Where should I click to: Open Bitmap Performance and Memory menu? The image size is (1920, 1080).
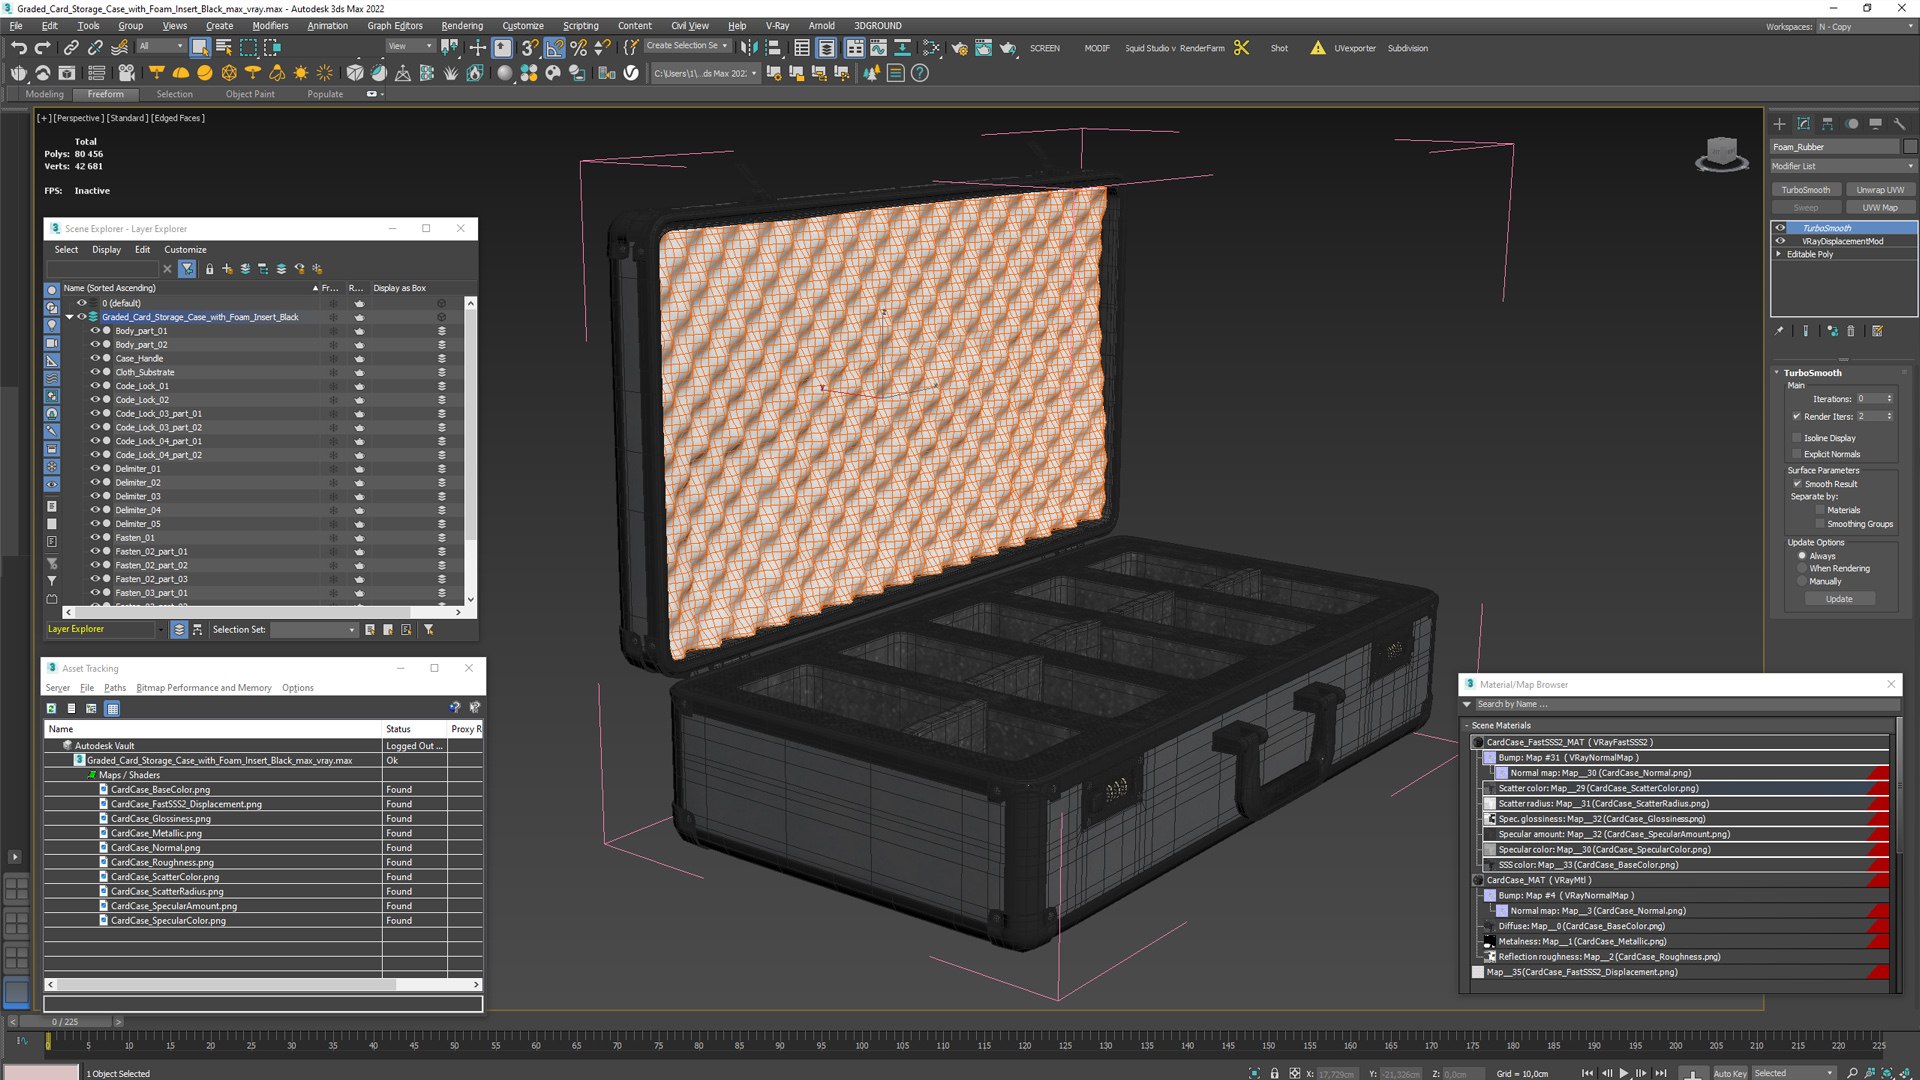click(x=204, y=688)
